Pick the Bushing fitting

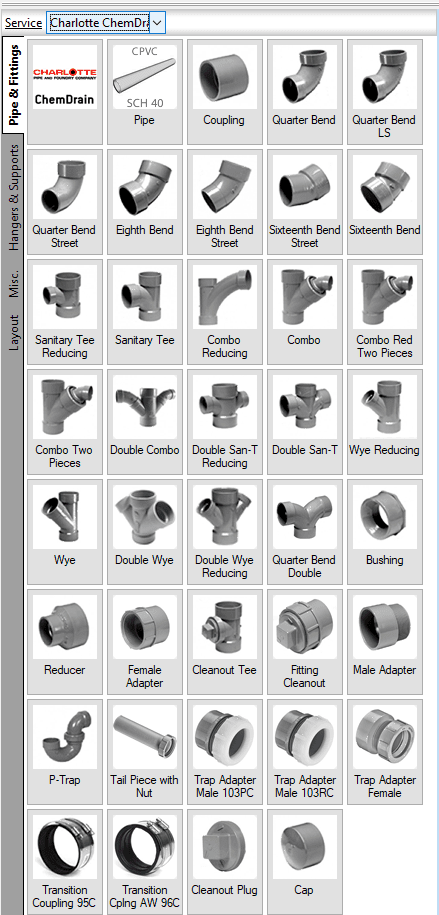click(385, 532)
